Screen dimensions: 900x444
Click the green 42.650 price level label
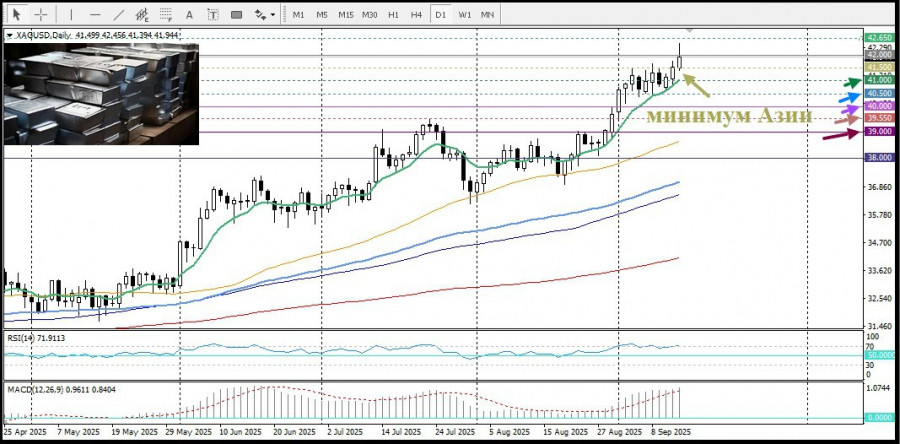[x=879, y=37]
